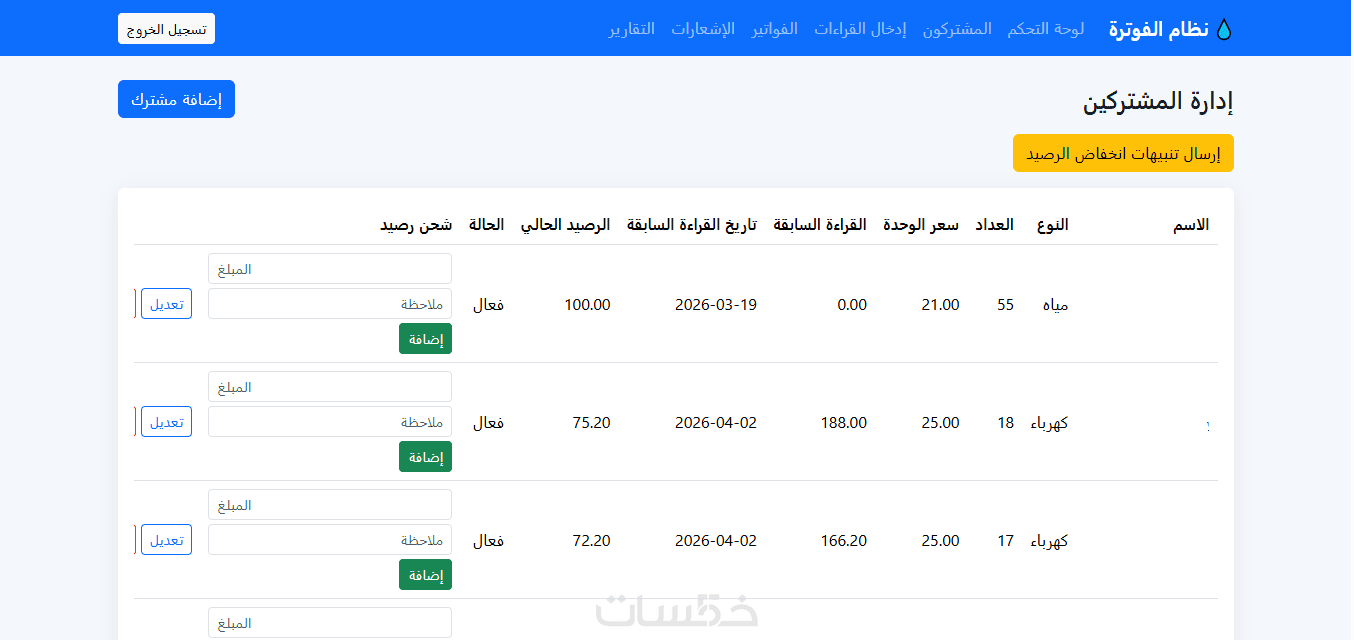Focus المبلغ field in meter 17 row
This screenshot has width=1354, height=640.
pyautogui.click(x=330, y=505)
